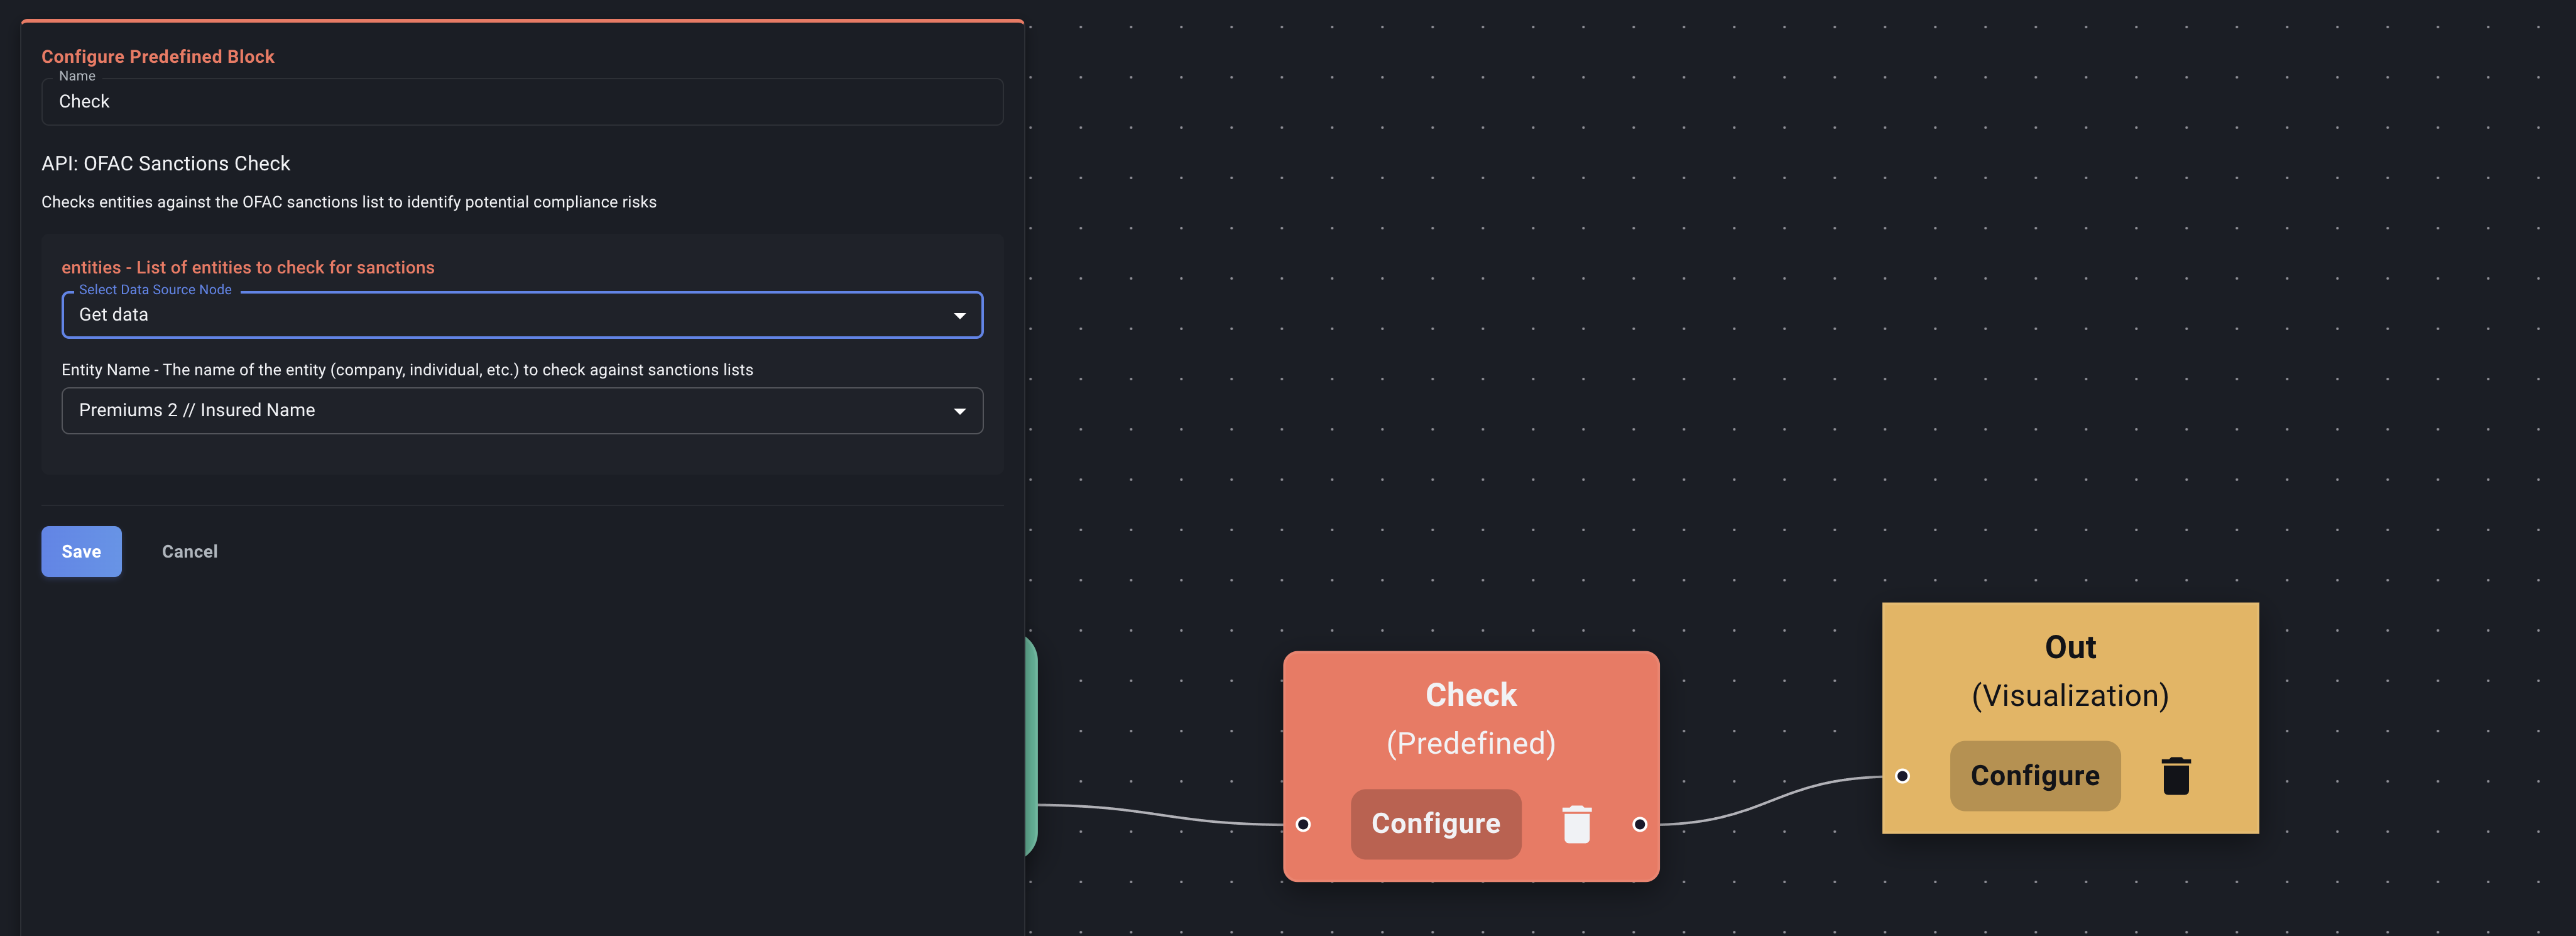Edit the block Name field
Viewport: 2576px width, 936px height.
coord(521,101)
